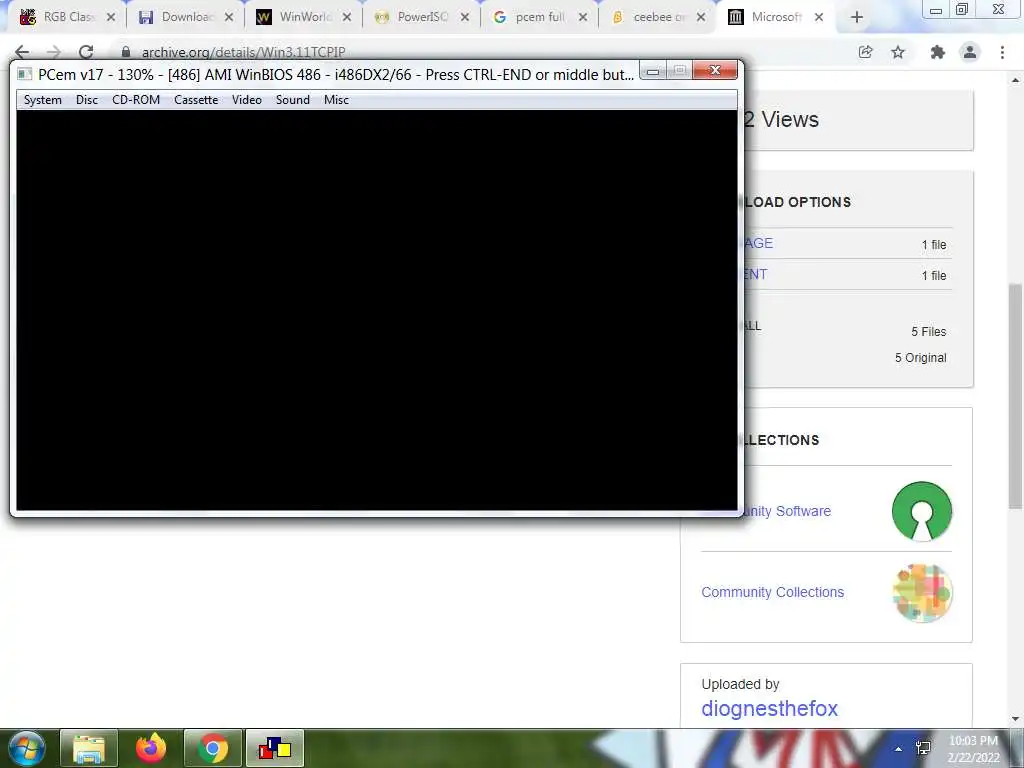
Task: Open the Cassette menu in PCem
Action: pos(196,100)
